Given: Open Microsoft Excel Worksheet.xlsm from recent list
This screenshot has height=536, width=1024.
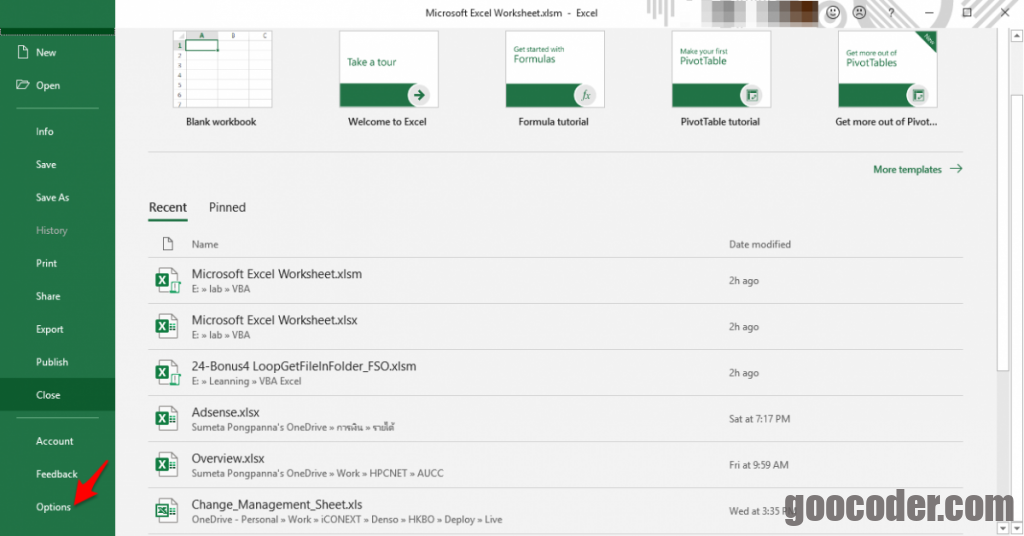Looking at the screenshot, I should (x=555, y=281).
